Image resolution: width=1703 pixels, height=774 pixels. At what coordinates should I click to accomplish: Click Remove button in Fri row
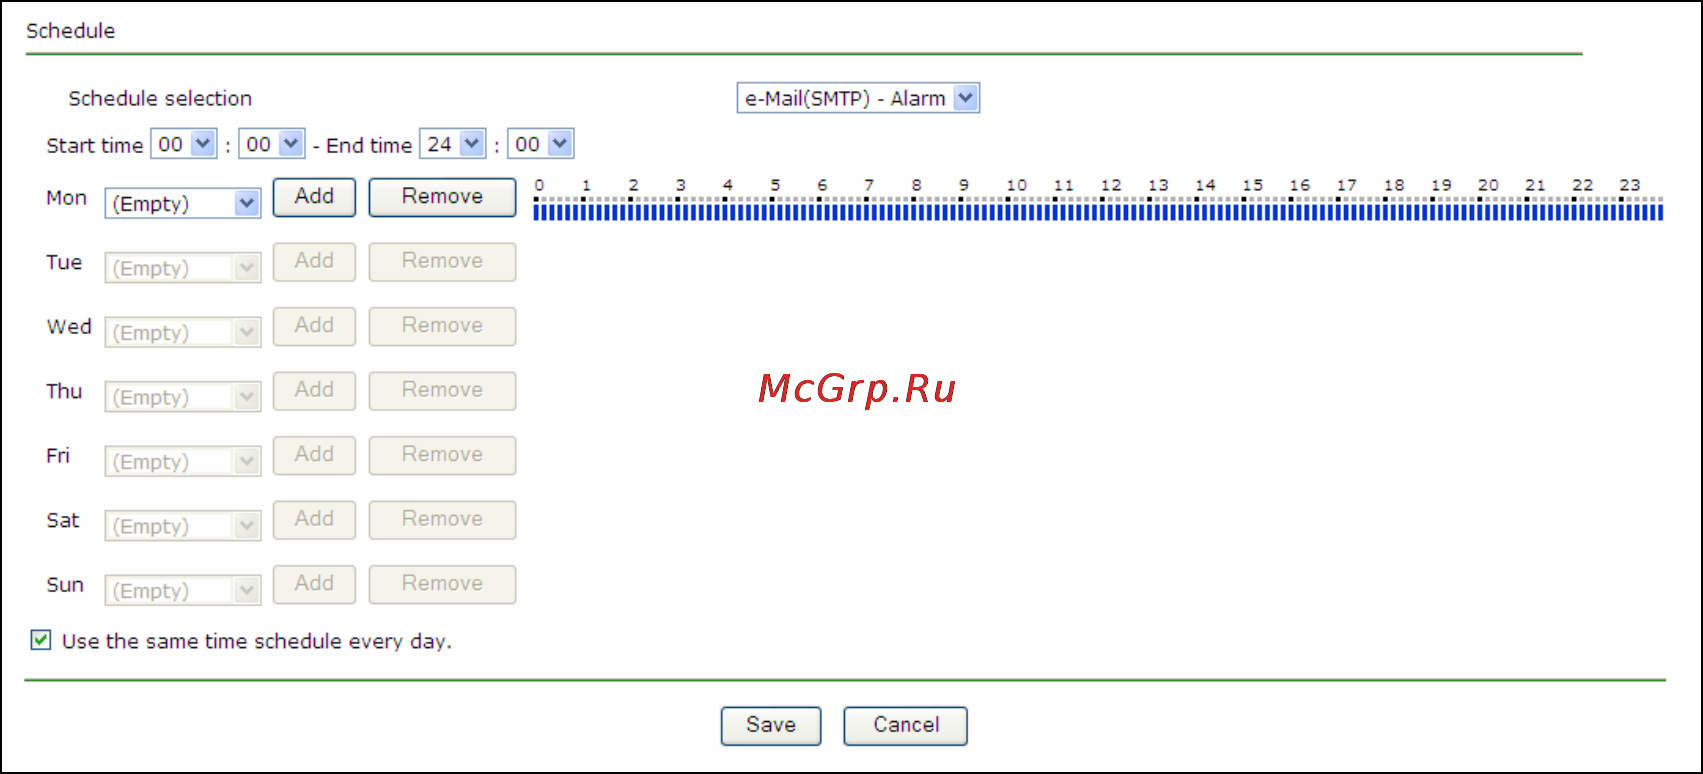point(442,455)
